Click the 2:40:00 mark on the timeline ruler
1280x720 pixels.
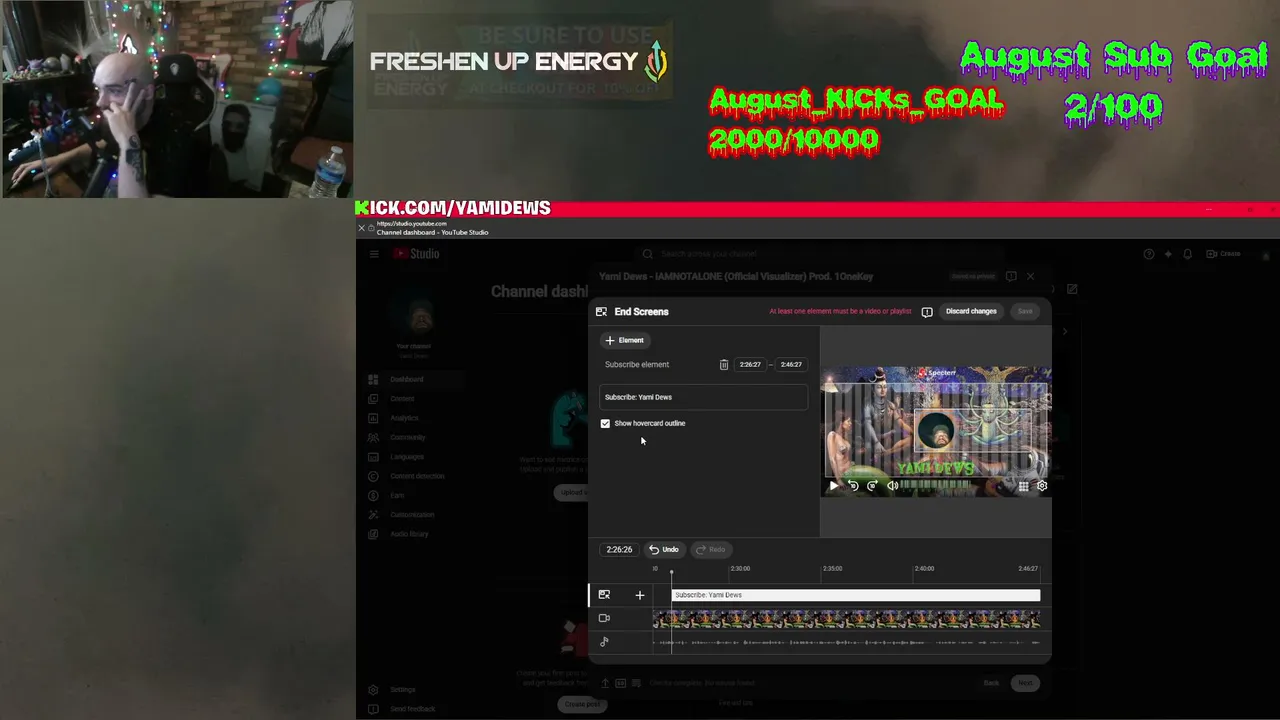point(924,569)
